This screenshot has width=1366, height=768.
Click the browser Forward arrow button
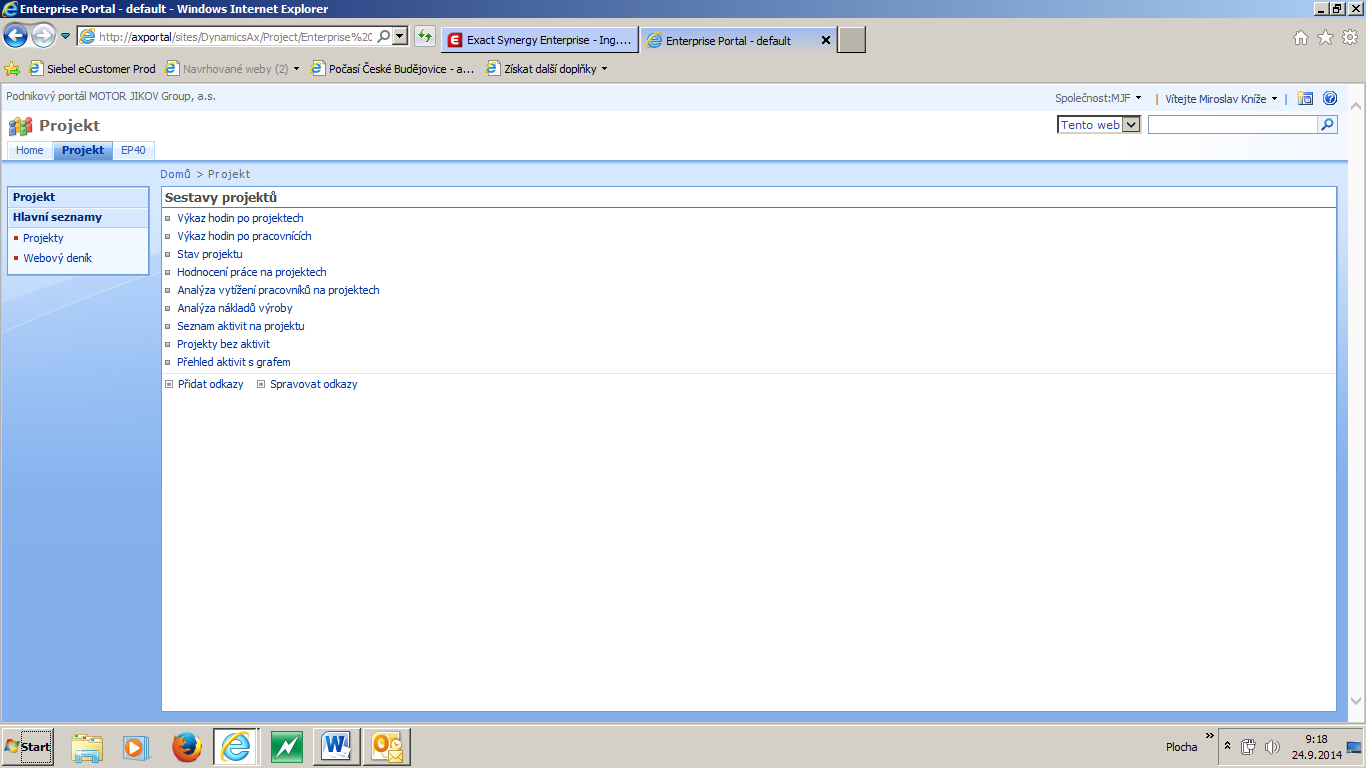44,37
